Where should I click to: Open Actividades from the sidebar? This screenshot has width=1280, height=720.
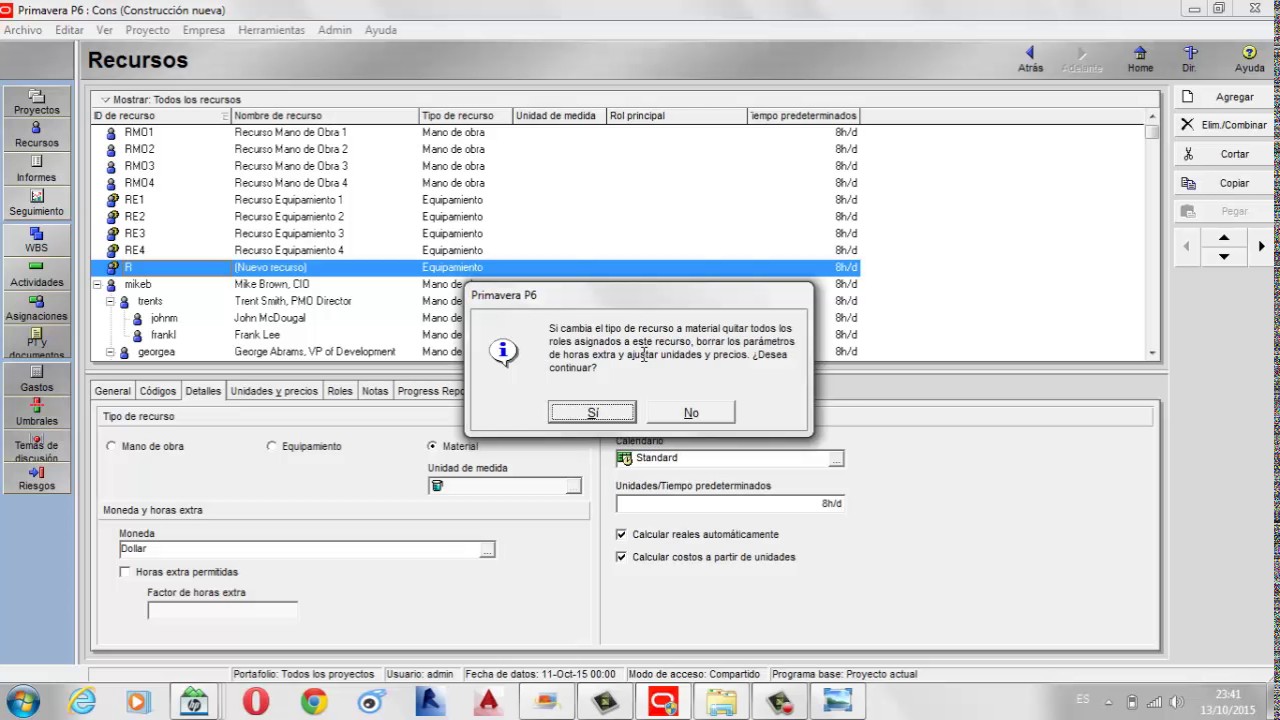pos(36,274)
